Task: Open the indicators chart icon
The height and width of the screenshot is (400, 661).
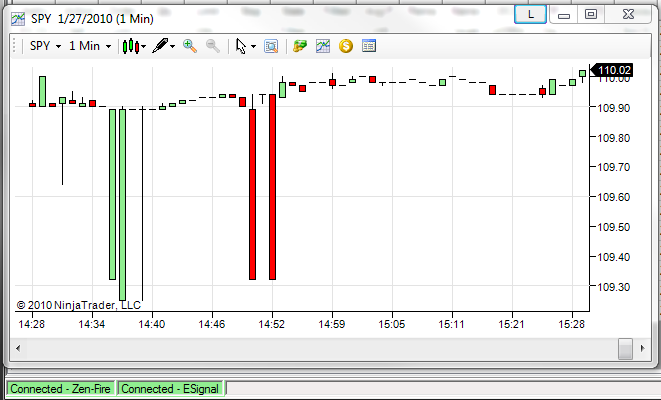Action: 323,46
